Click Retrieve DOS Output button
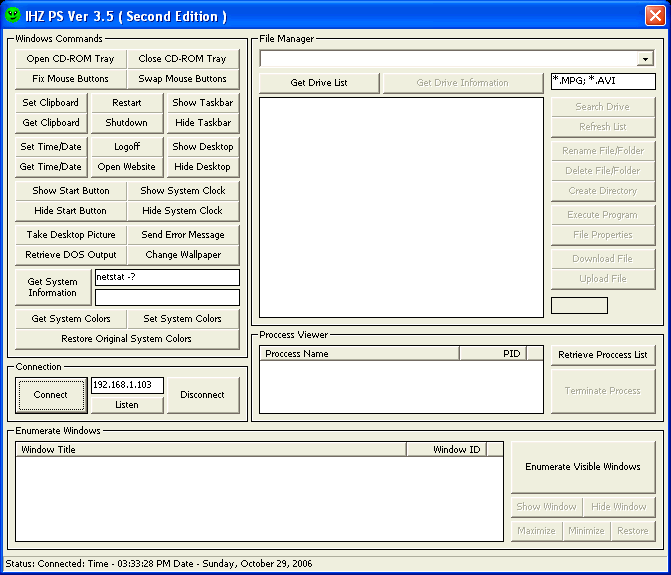 click(70, 255)
